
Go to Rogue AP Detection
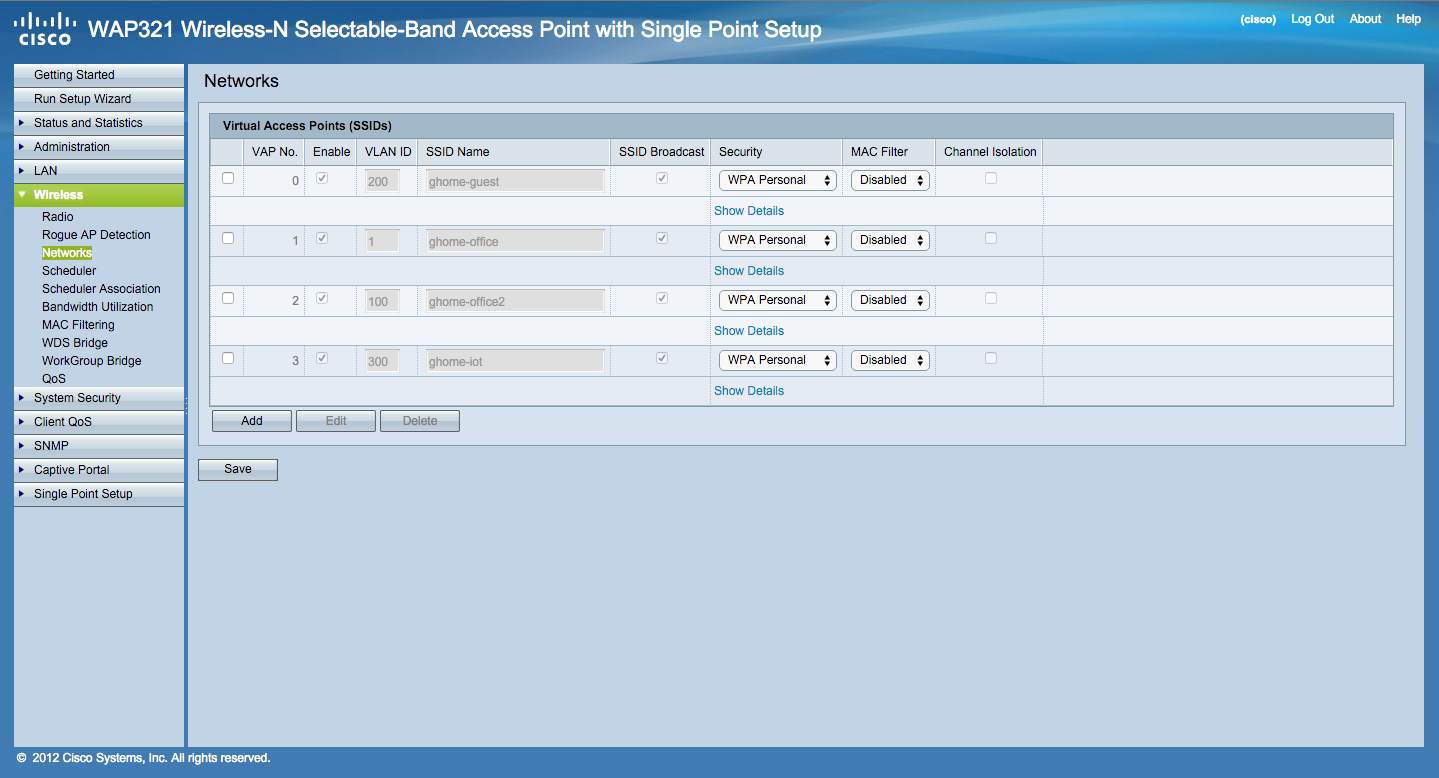click(x=96, y=235)
